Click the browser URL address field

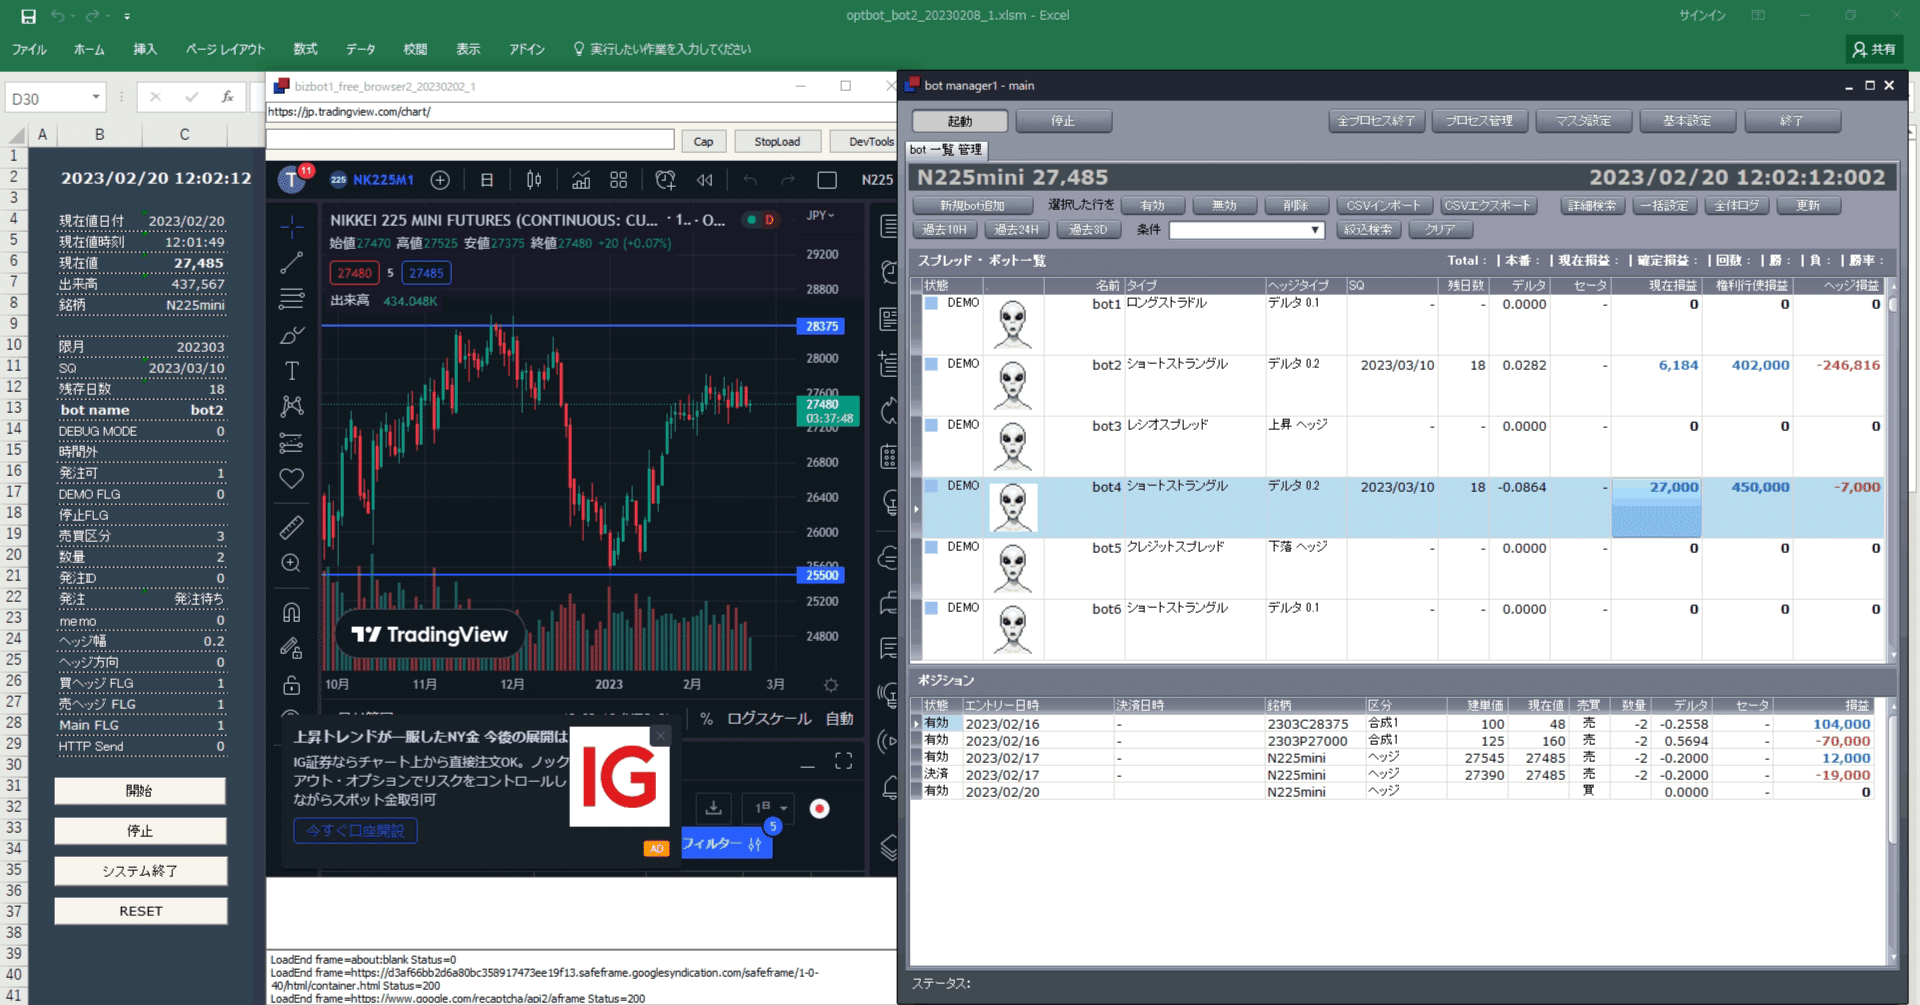coord(580,112)
